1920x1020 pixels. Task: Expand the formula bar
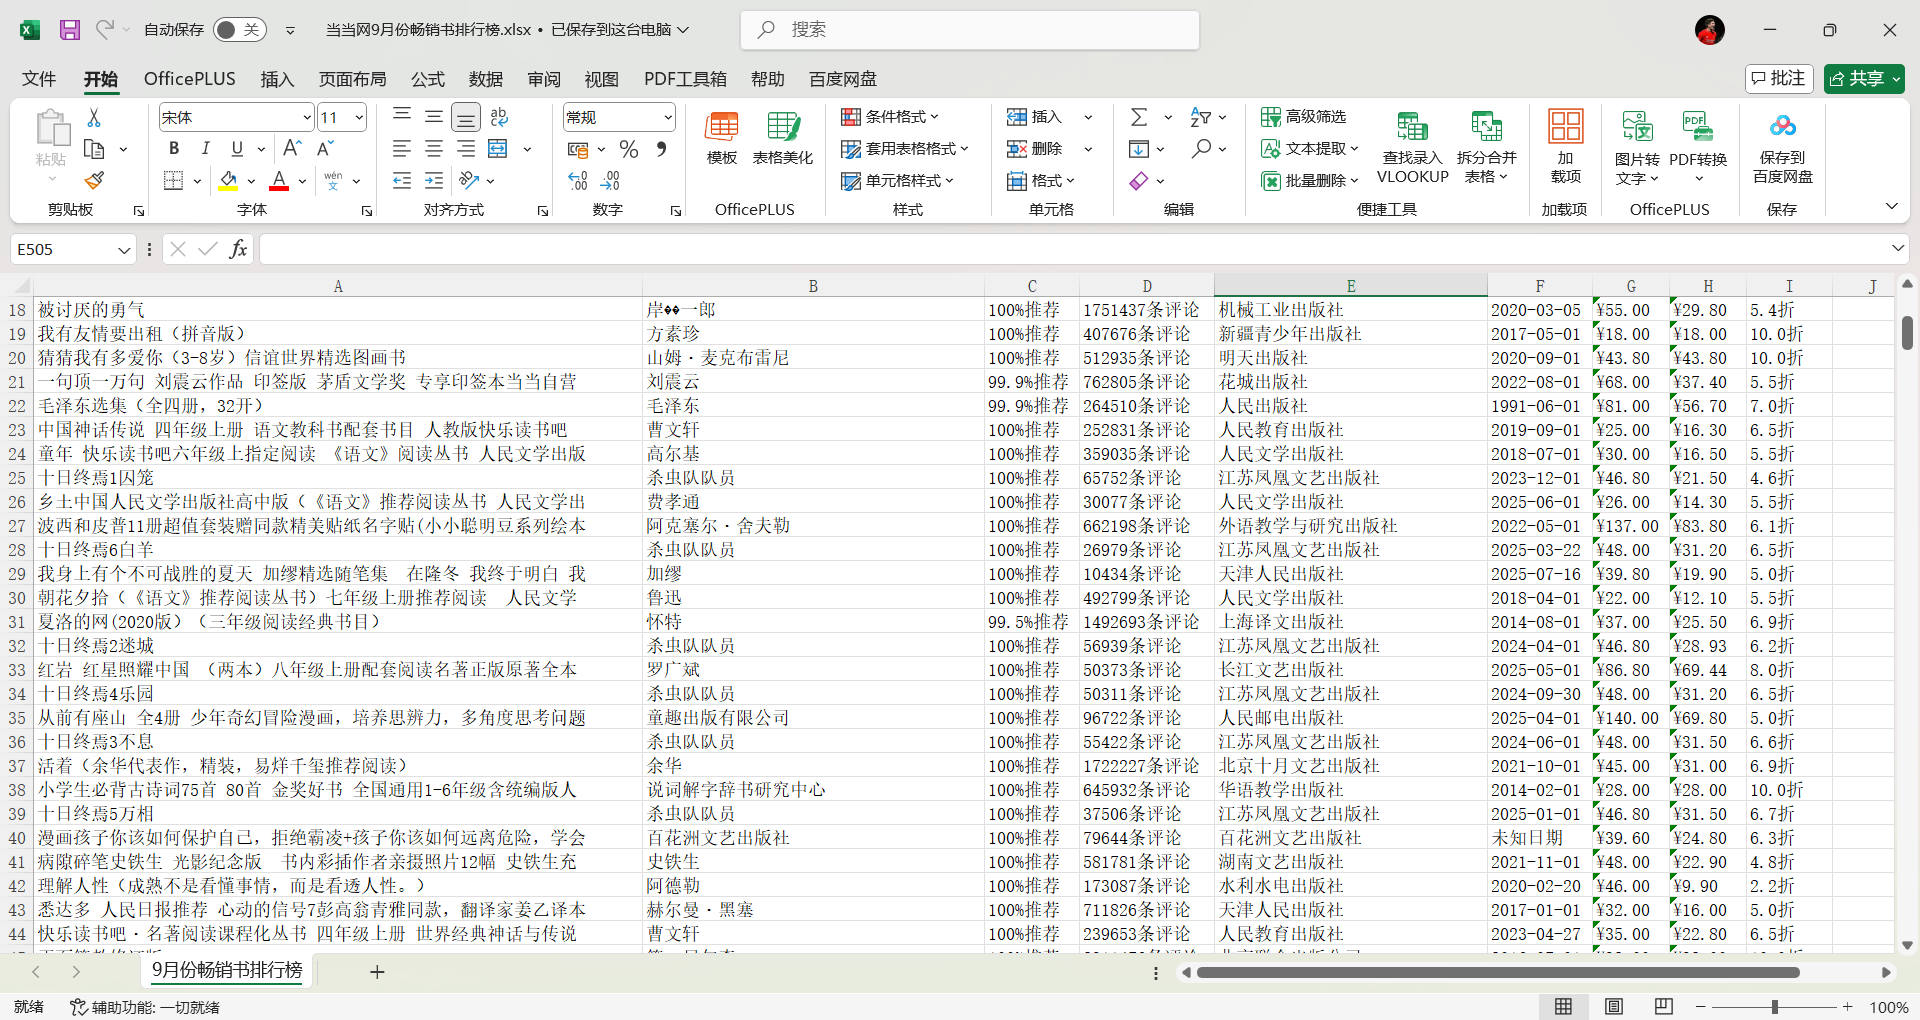click(1898, 248)
